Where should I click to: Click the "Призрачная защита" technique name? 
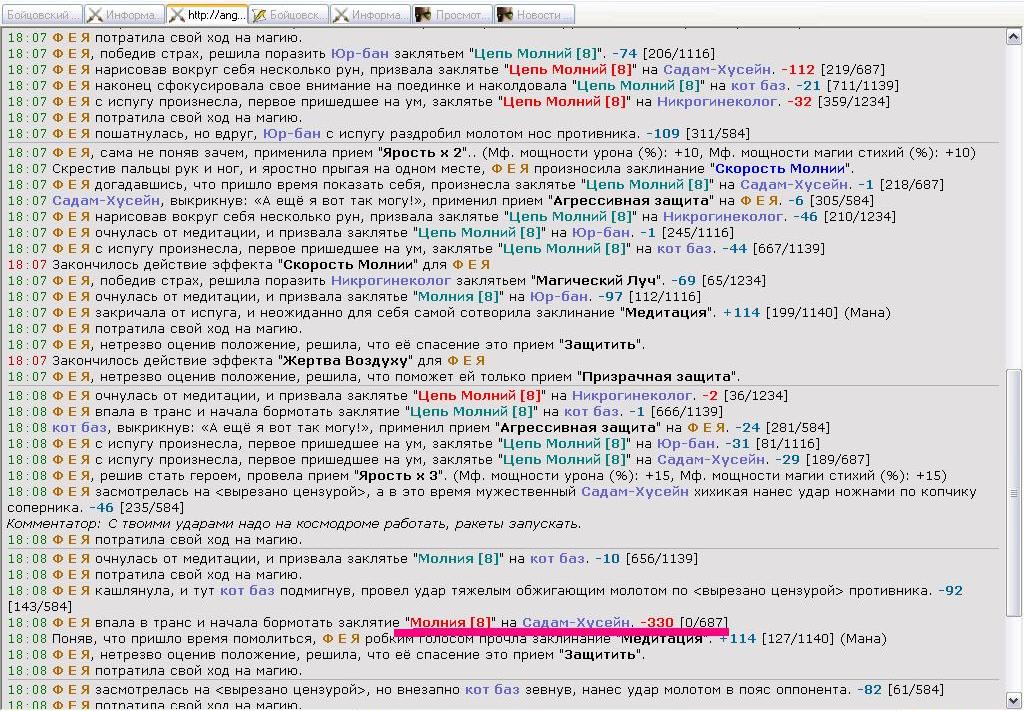tap(656, 377)
